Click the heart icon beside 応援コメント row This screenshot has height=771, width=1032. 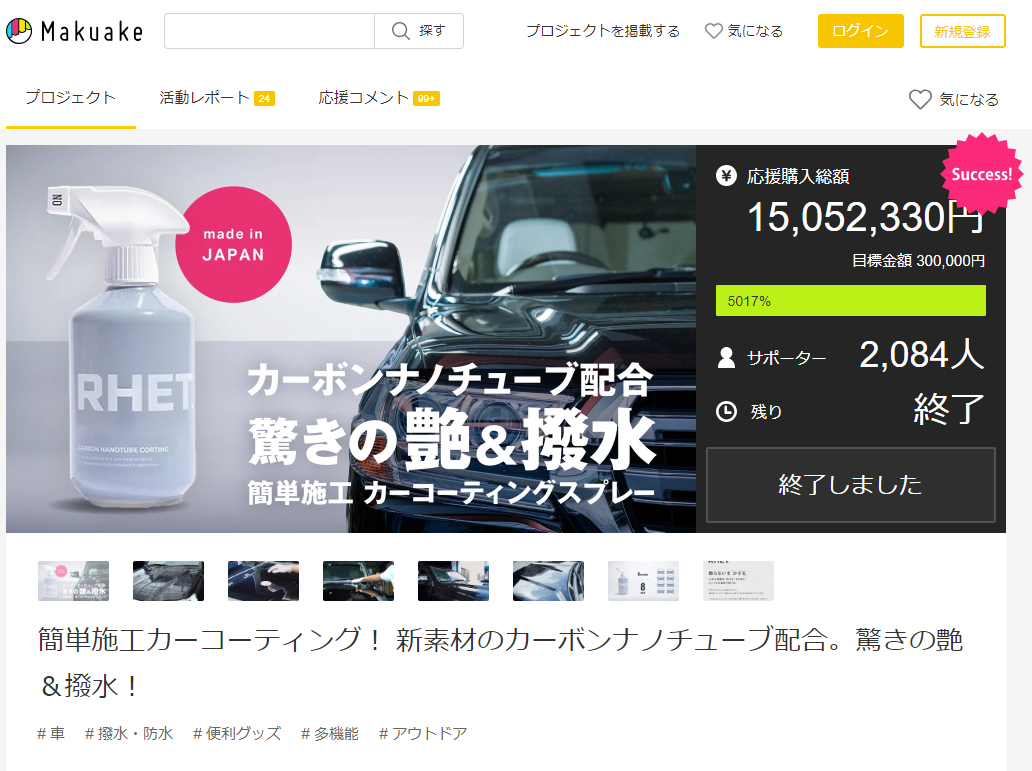click(x=919, y=99)
